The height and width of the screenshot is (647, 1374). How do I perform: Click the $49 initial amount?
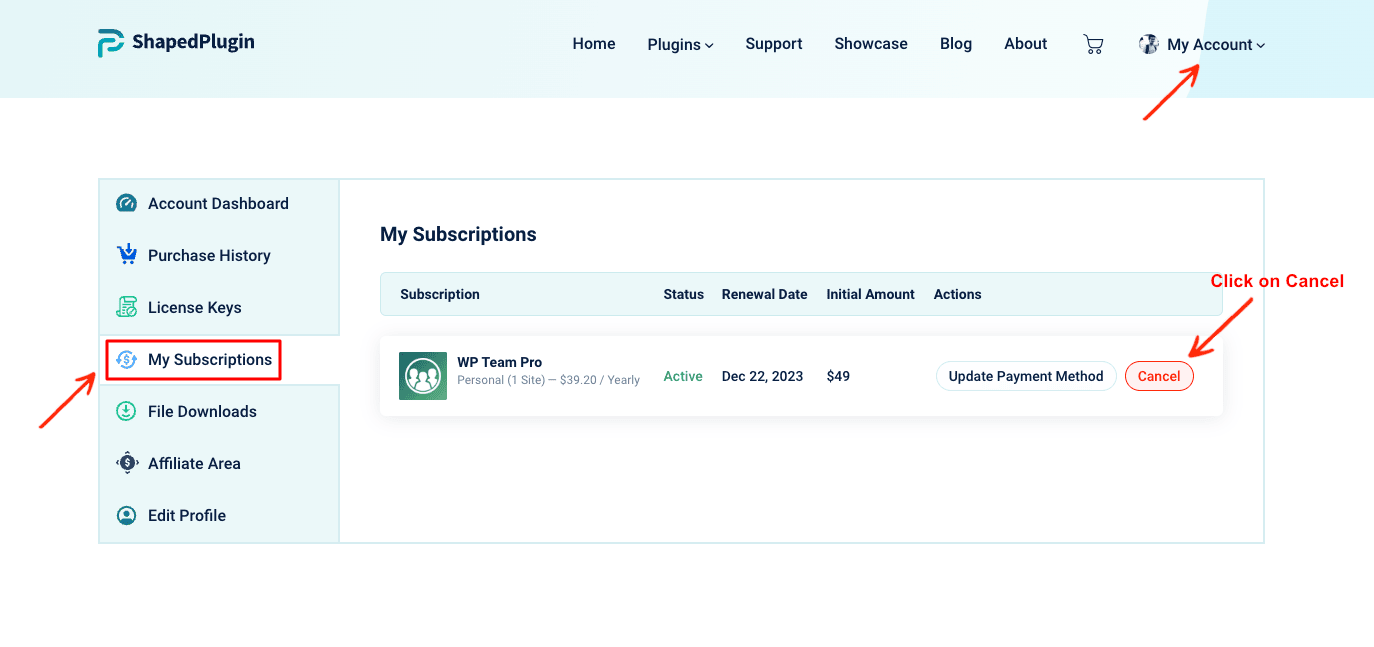tap(838, 376)
